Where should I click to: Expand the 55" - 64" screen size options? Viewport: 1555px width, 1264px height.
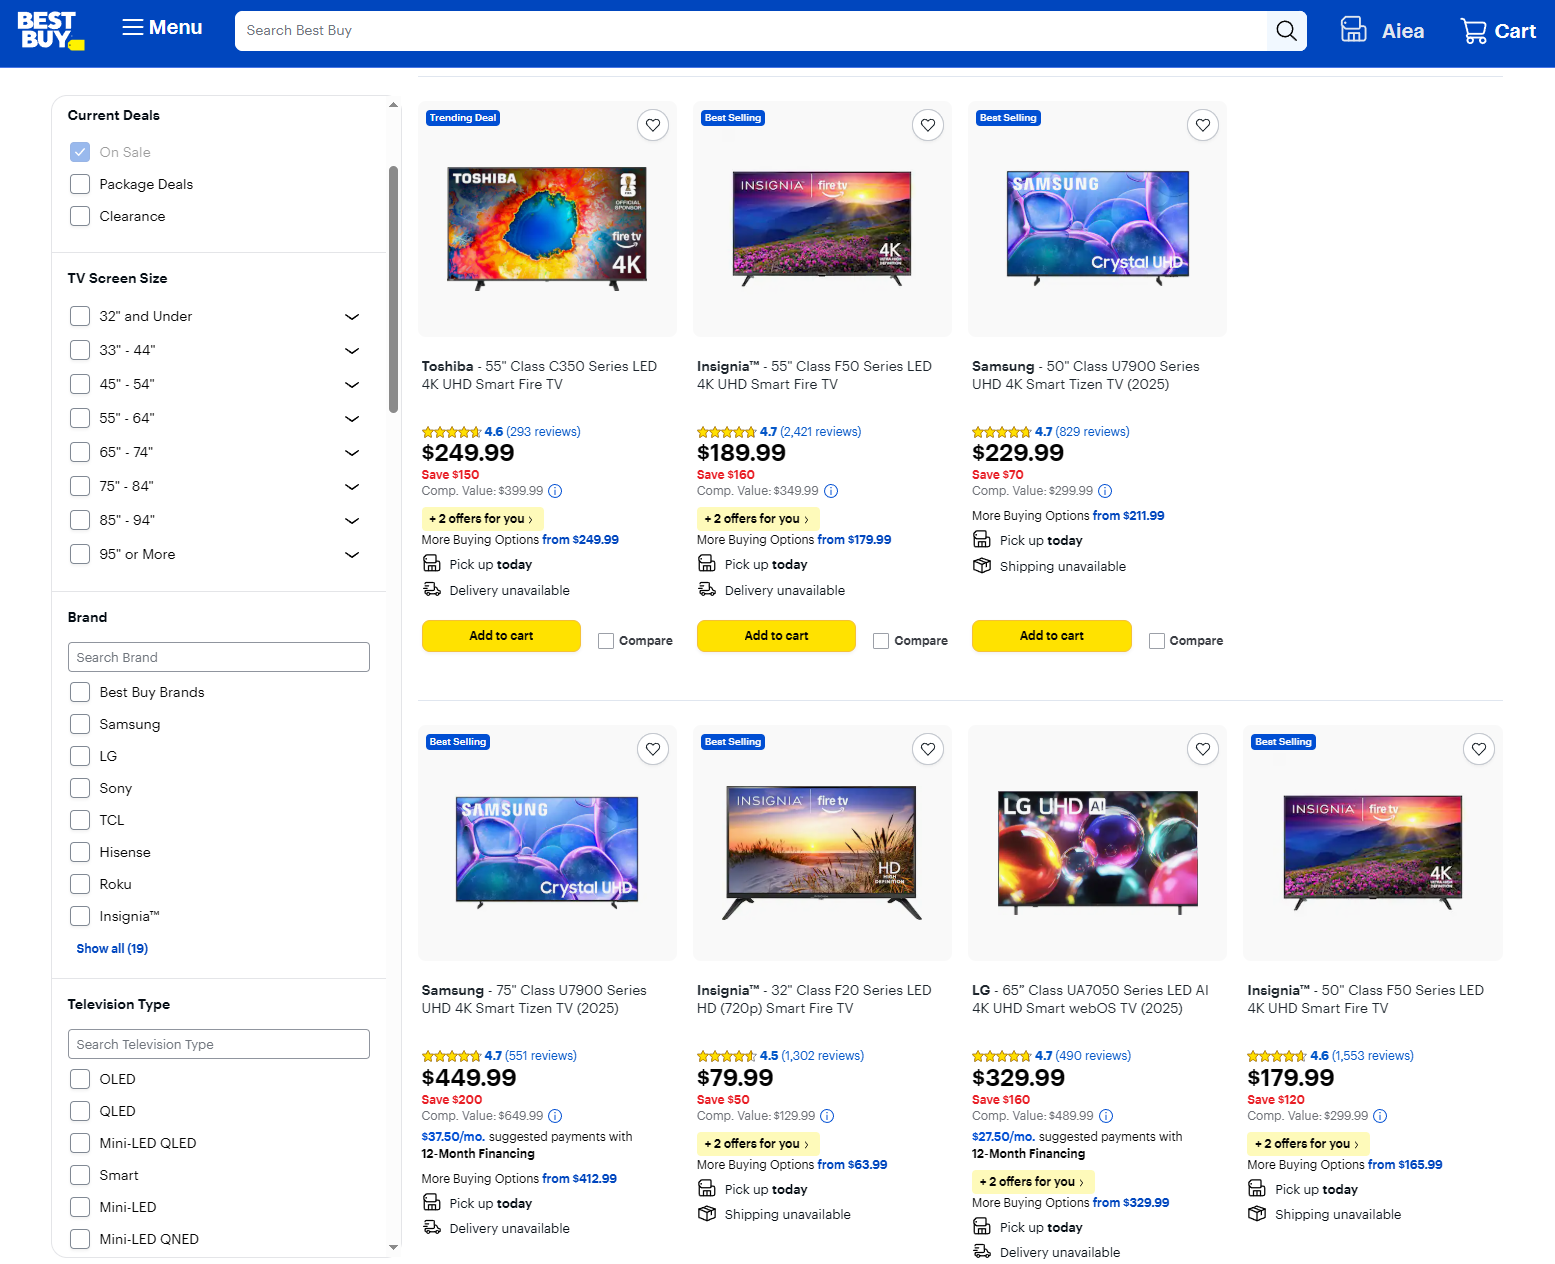352,418
